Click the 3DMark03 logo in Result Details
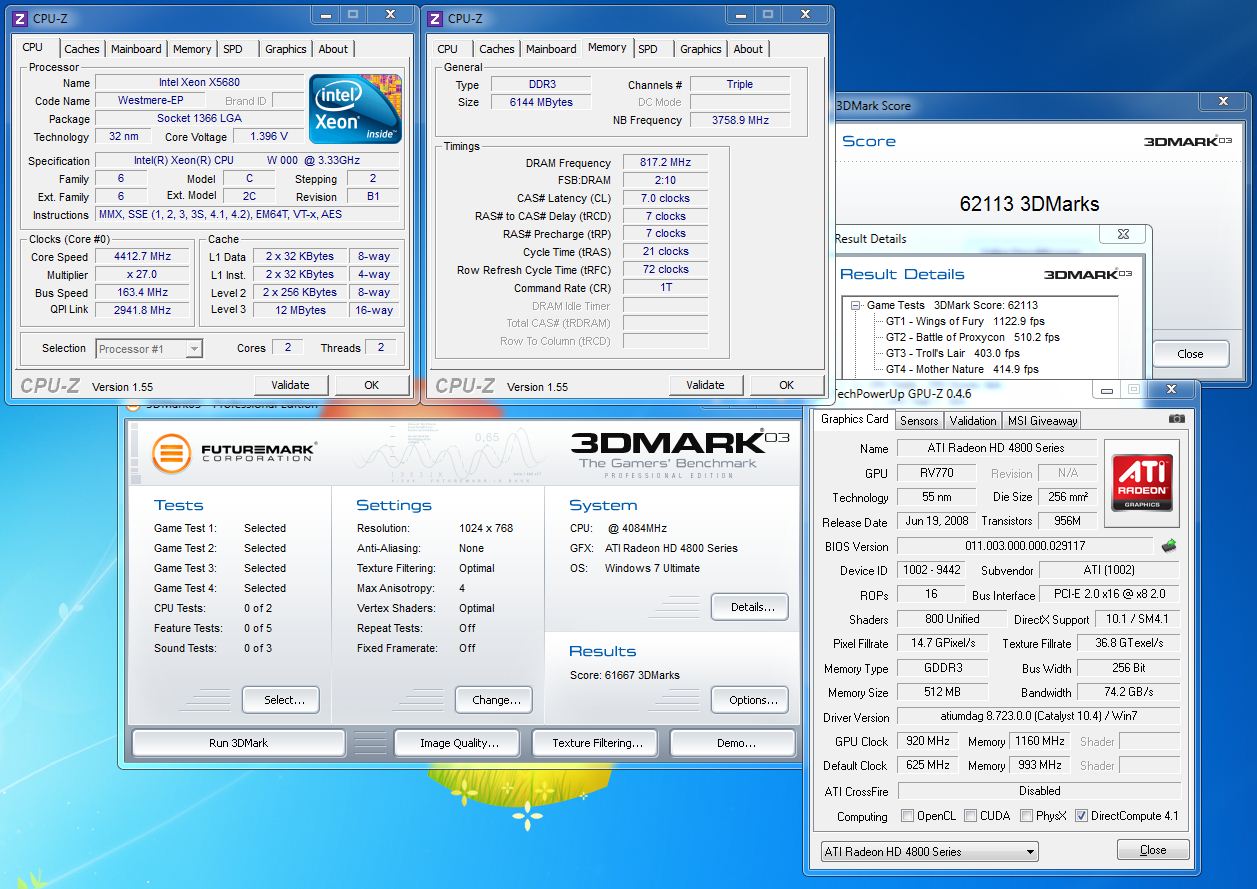The width and height of the screenshot is (1257, 889). 1087,274
